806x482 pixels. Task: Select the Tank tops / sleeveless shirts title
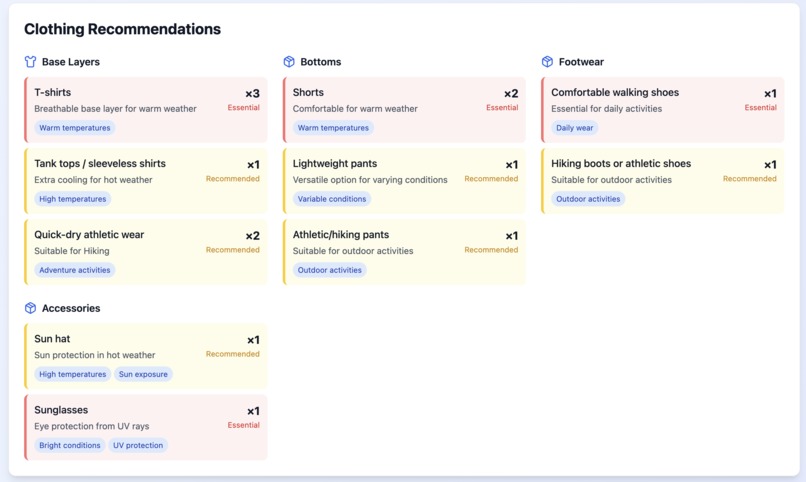point(100,163)
